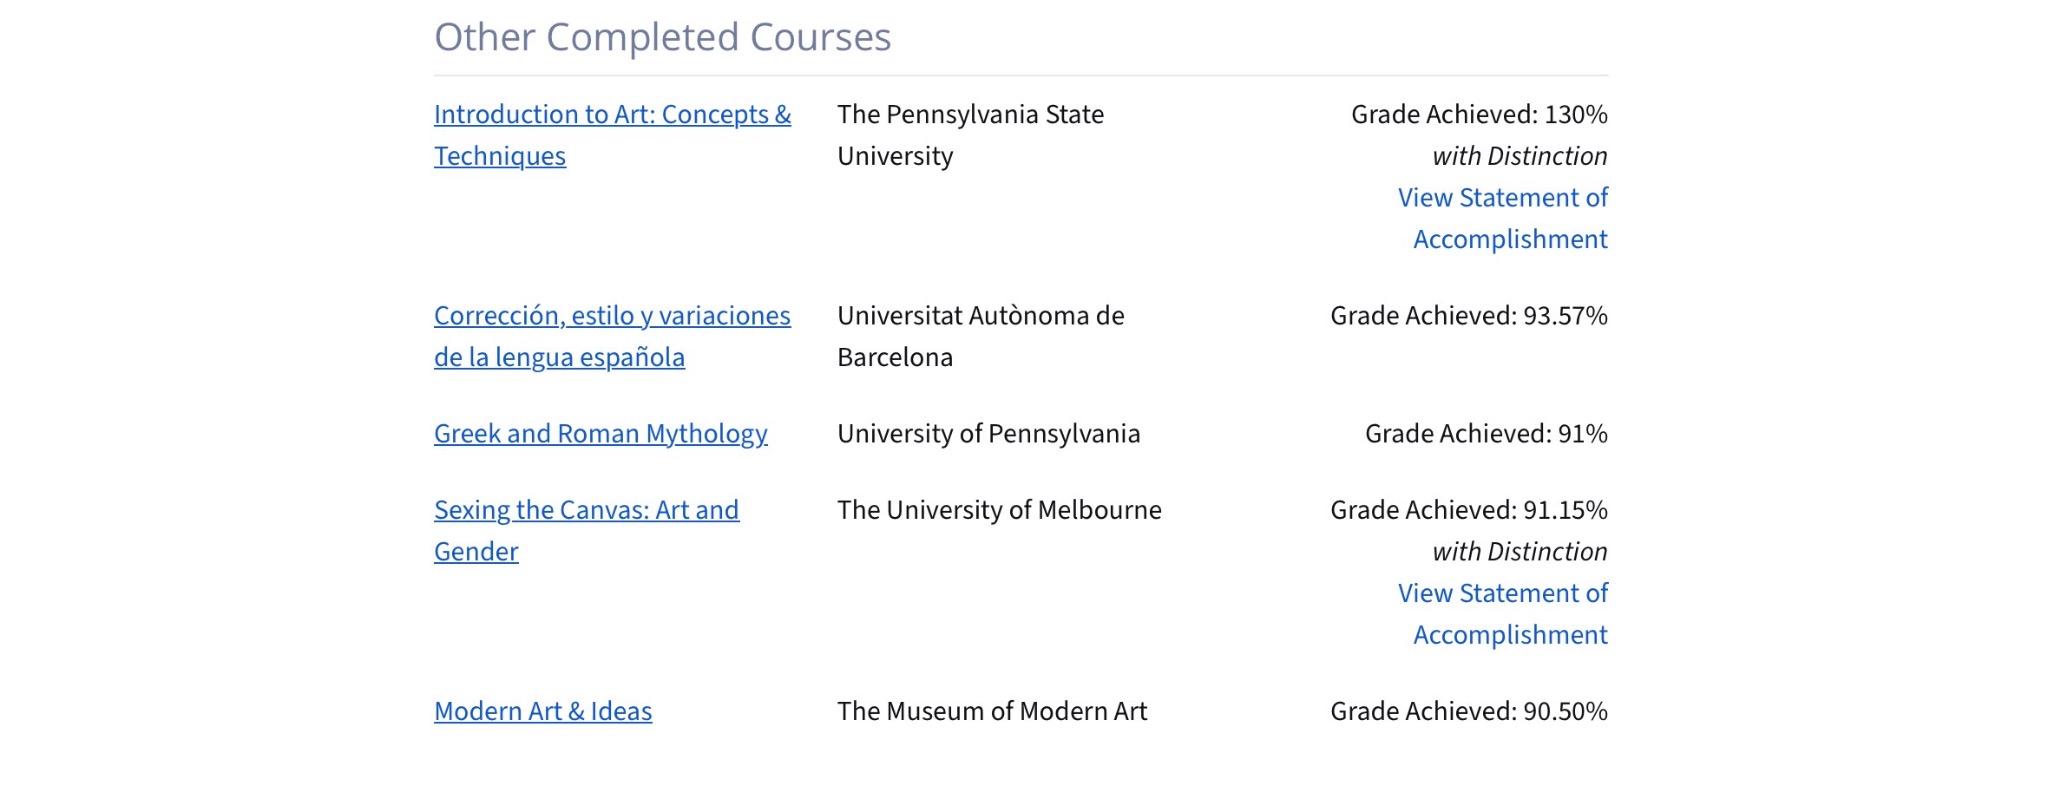Open Introduction to Art: Concepts & Techniques course
The image size is (2048, 786).
[611, 115]
